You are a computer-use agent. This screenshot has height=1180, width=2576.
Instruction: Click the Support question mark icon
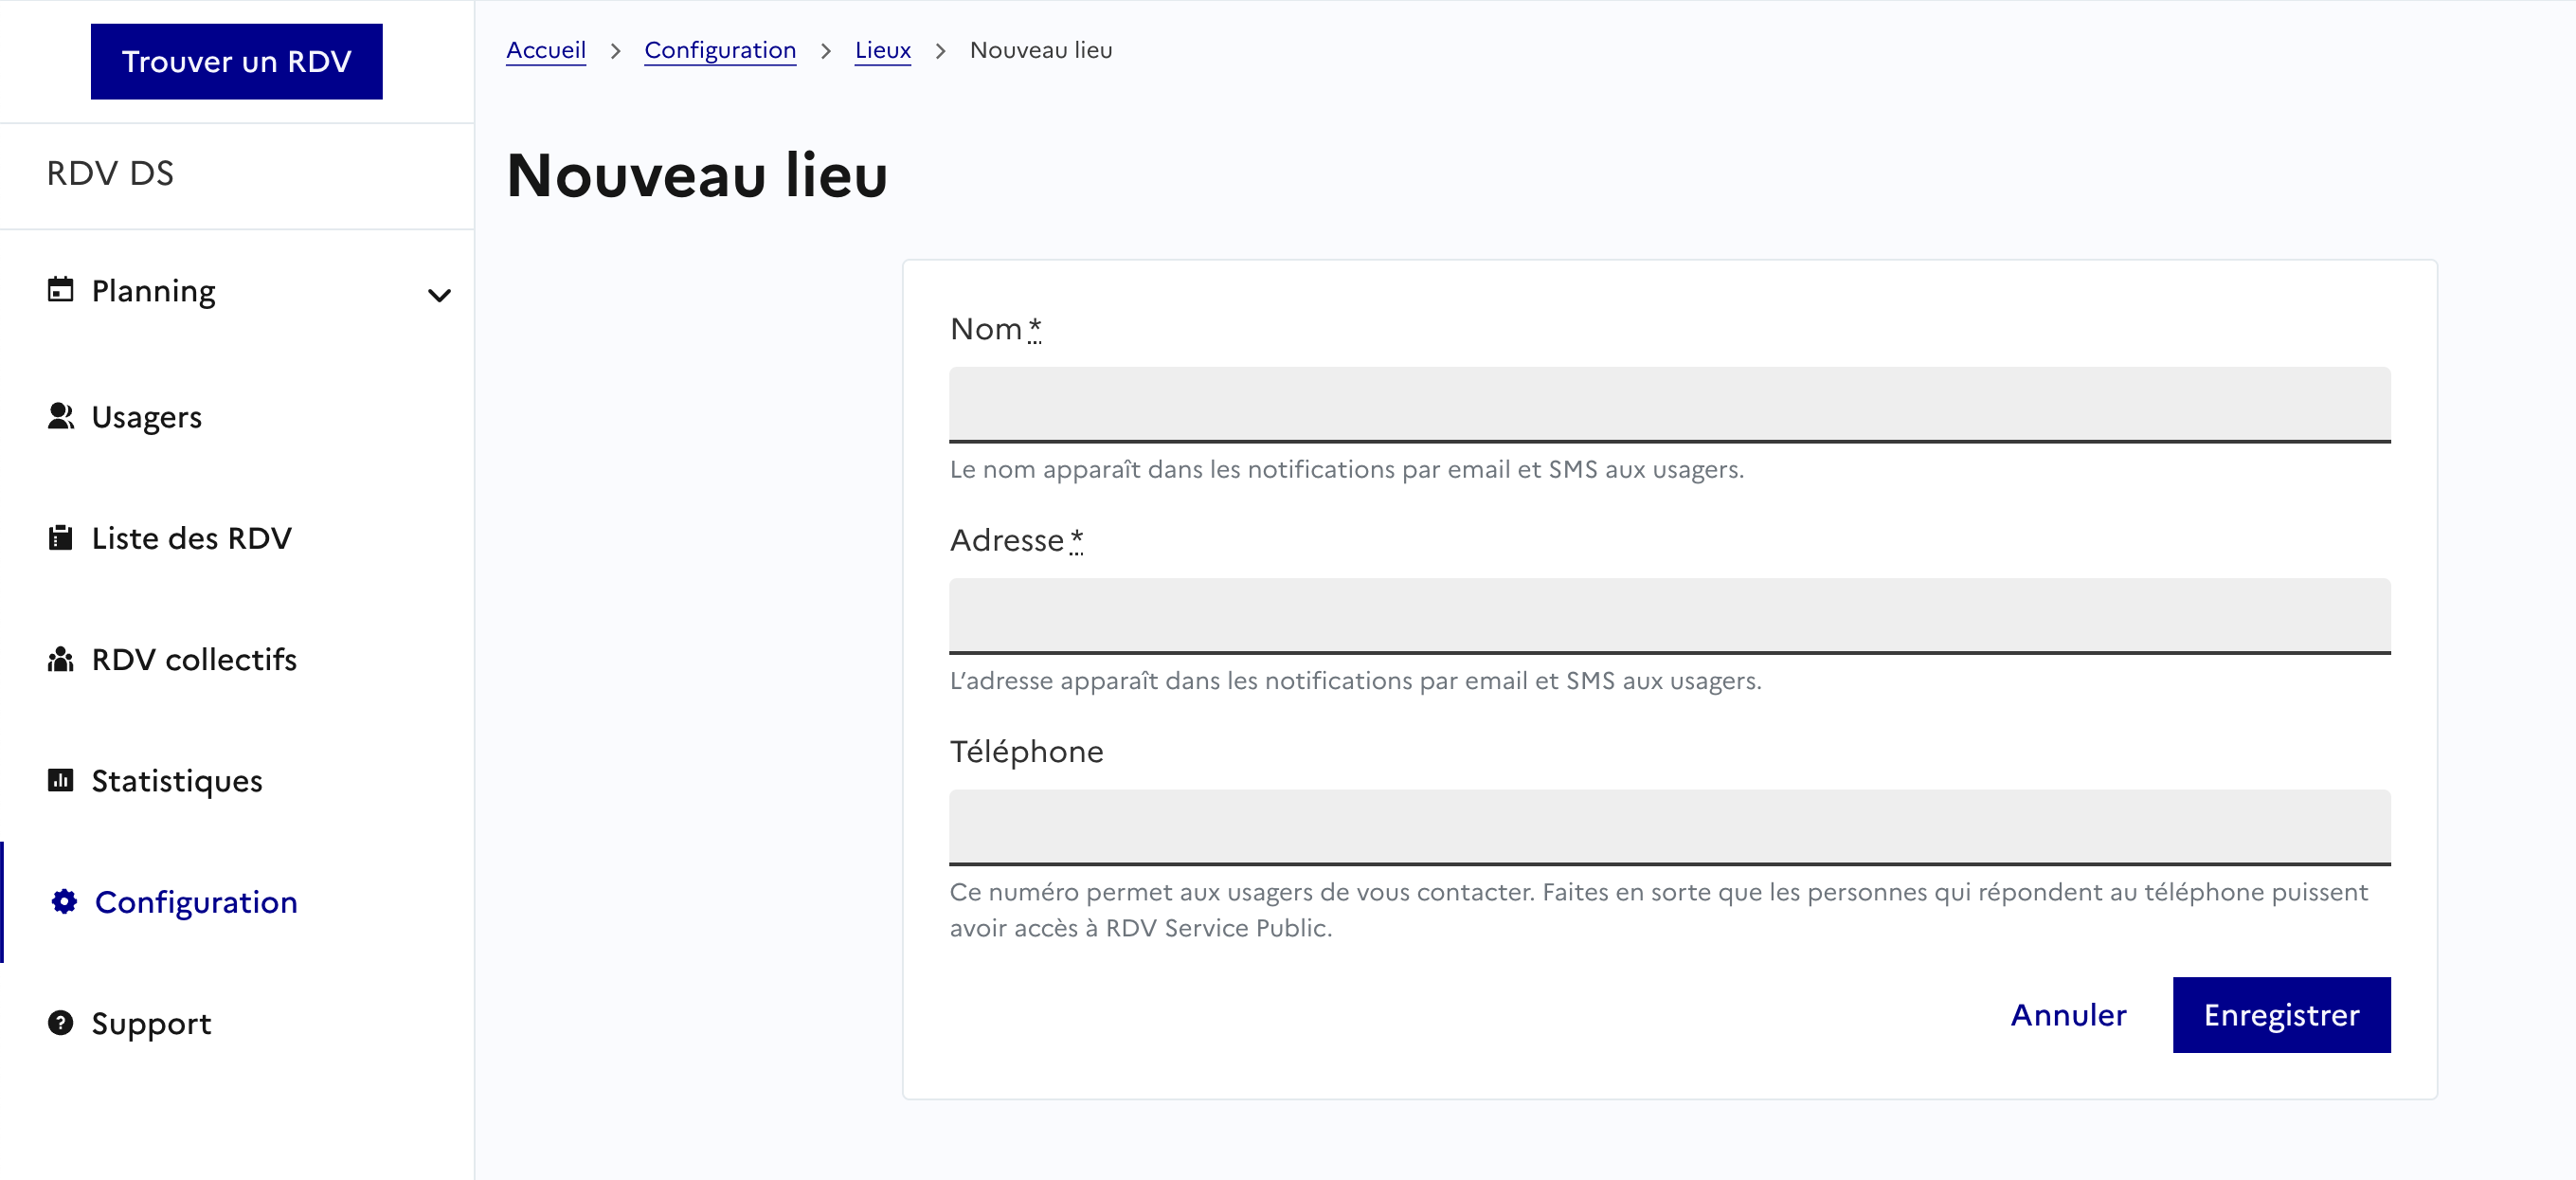click(60, 1023)
